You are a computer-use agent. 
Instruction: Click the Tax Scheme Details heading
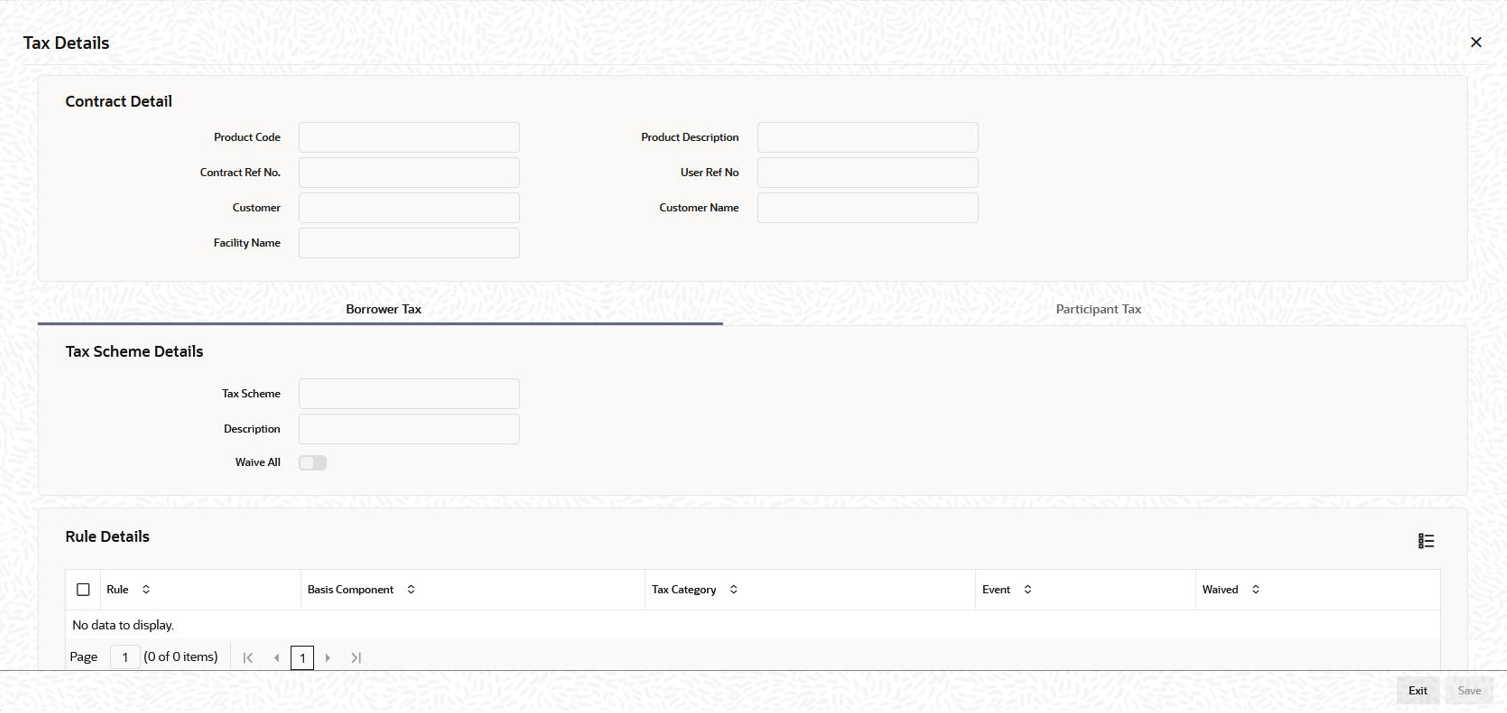pos(134,352)
